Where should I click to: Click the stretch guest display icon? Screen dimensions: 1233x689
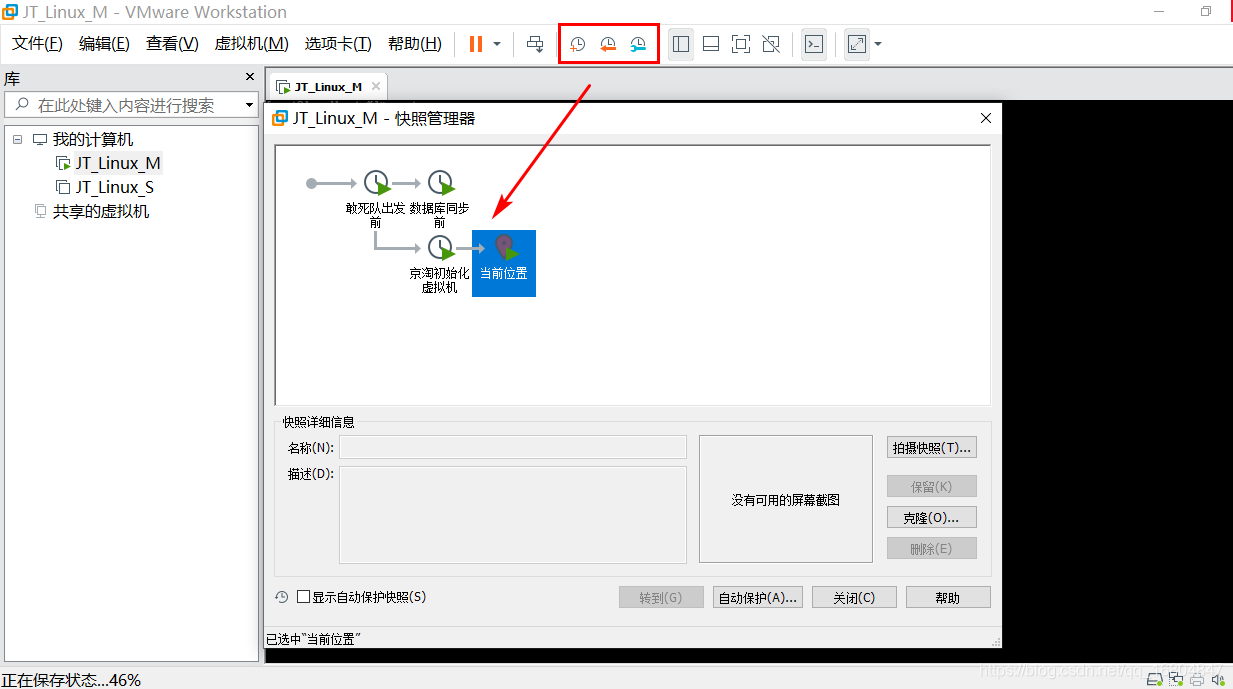click(857, 44)
